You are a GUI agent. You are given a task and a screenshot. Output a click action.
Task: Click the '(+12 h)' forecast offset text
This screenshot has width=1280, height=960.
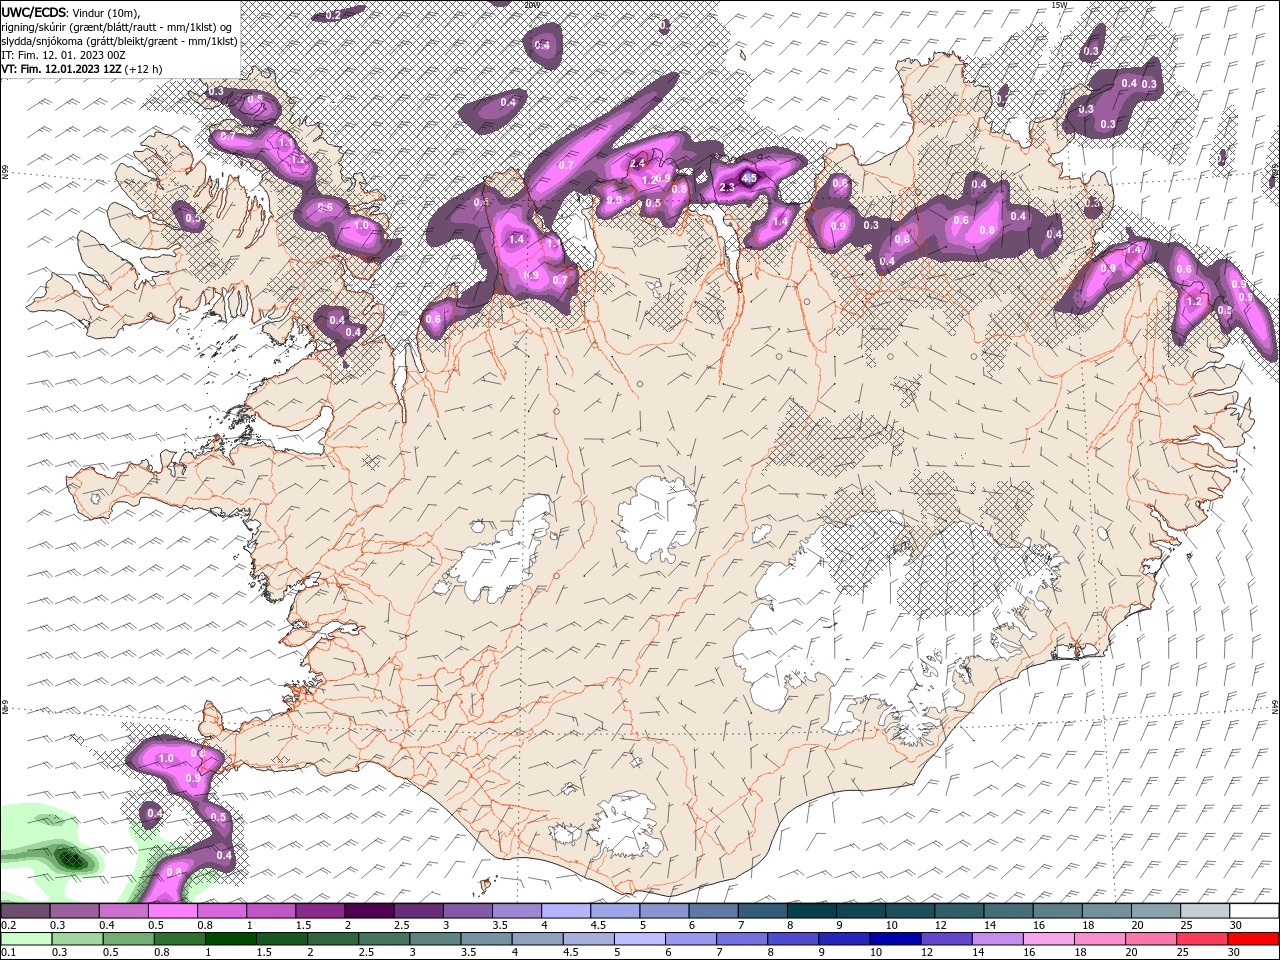144,69
